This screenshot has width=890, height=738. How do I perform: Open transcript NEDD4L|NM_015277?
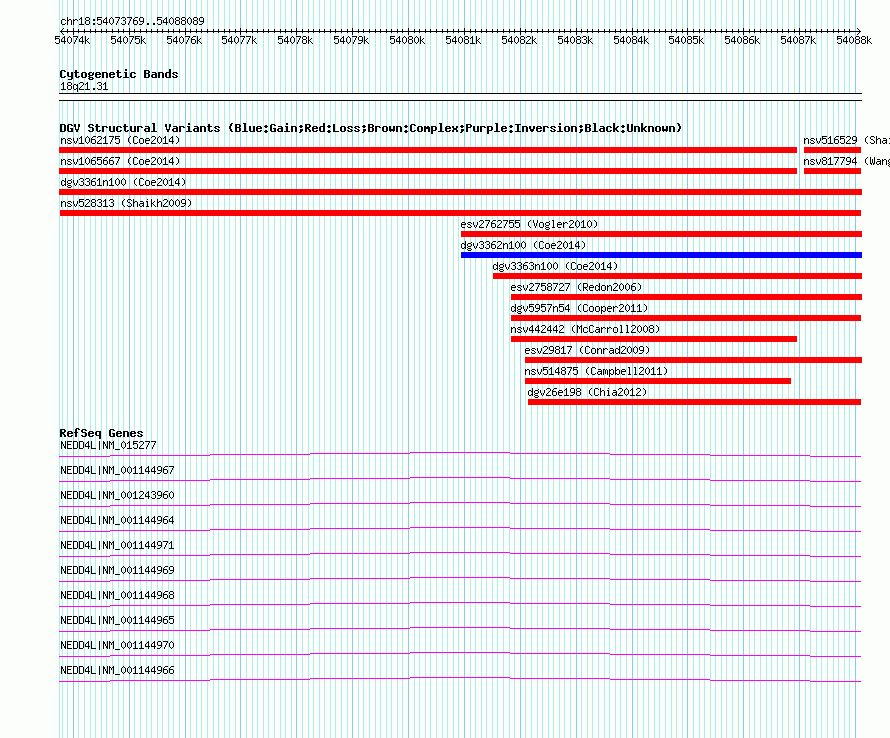pyautogui.click(x=108, y=446)
